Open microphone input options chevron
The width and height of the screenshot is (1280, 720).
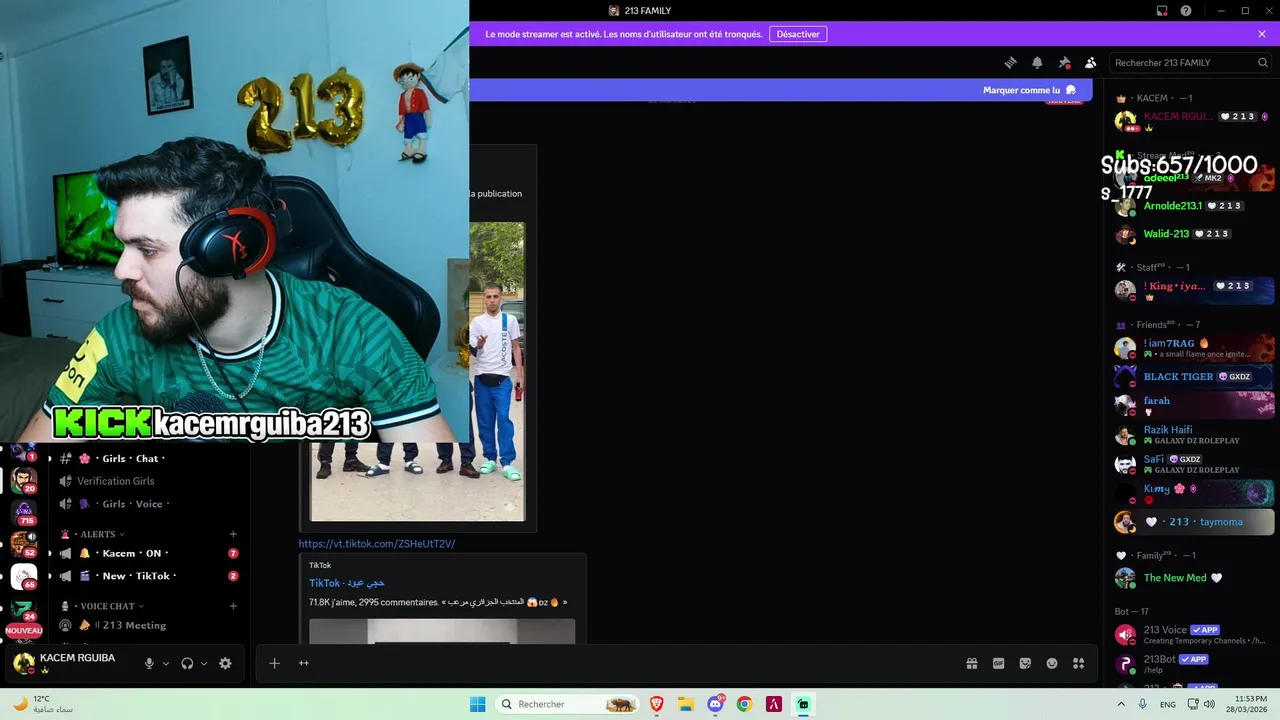(166, 663)
